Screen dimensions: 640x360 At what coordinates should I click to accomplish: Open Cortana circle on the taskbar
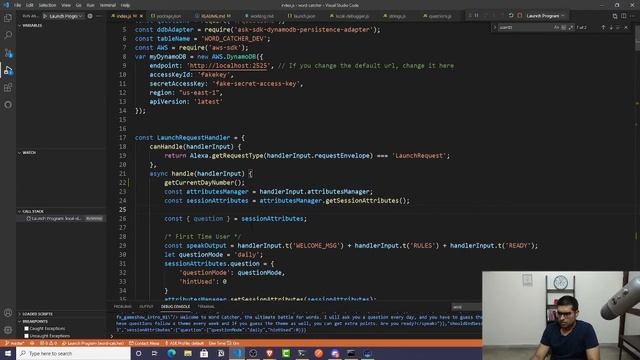[x=138, y=353]
